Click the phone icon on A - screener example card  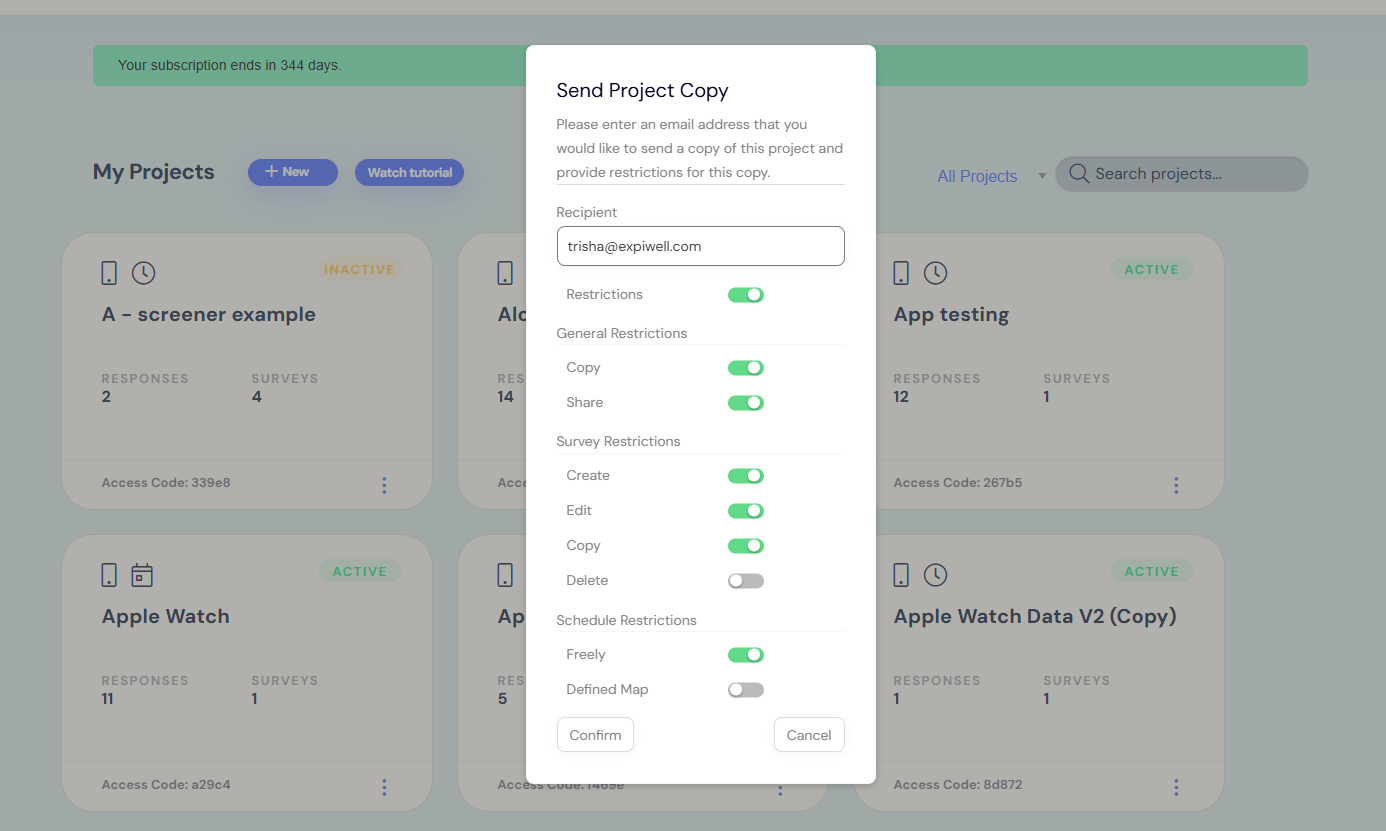[110, 273]
